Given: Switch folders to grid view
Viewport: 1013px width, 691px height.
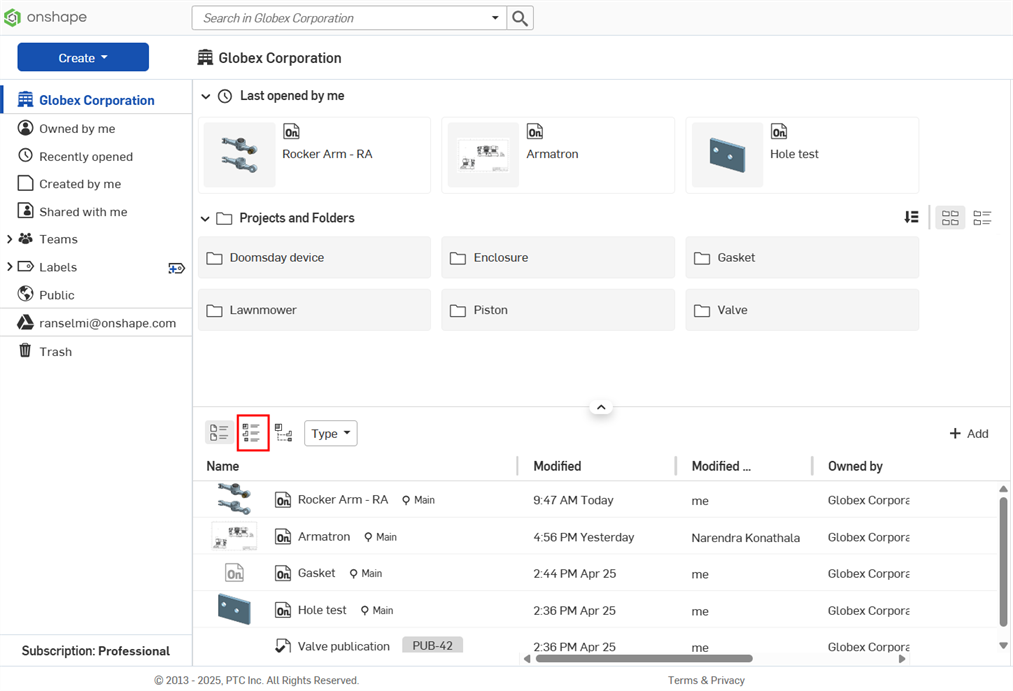Looking at the screenshot, I should [950, 218].
